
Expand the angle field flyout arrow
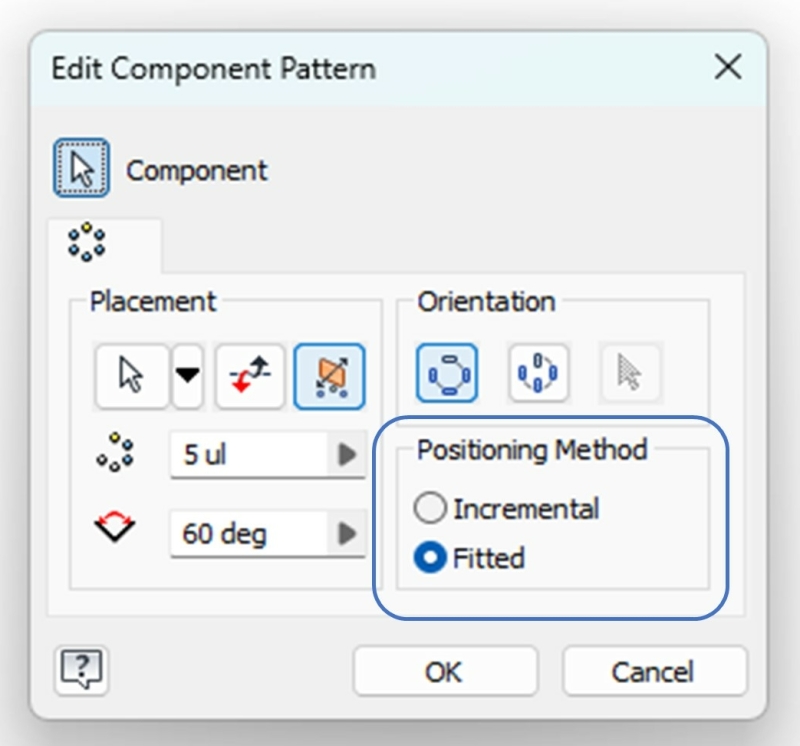[347, 533]
